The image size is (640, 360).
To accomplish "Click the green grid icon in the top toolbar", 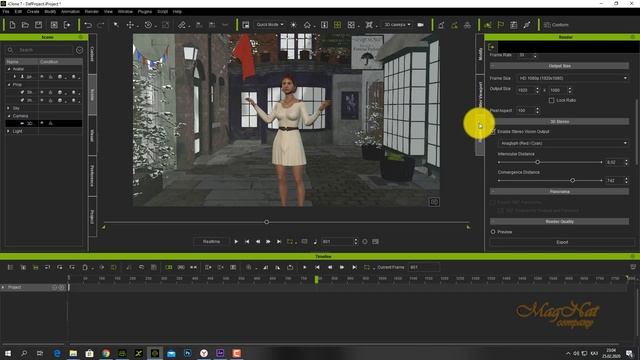I will [x=338, y=25].
